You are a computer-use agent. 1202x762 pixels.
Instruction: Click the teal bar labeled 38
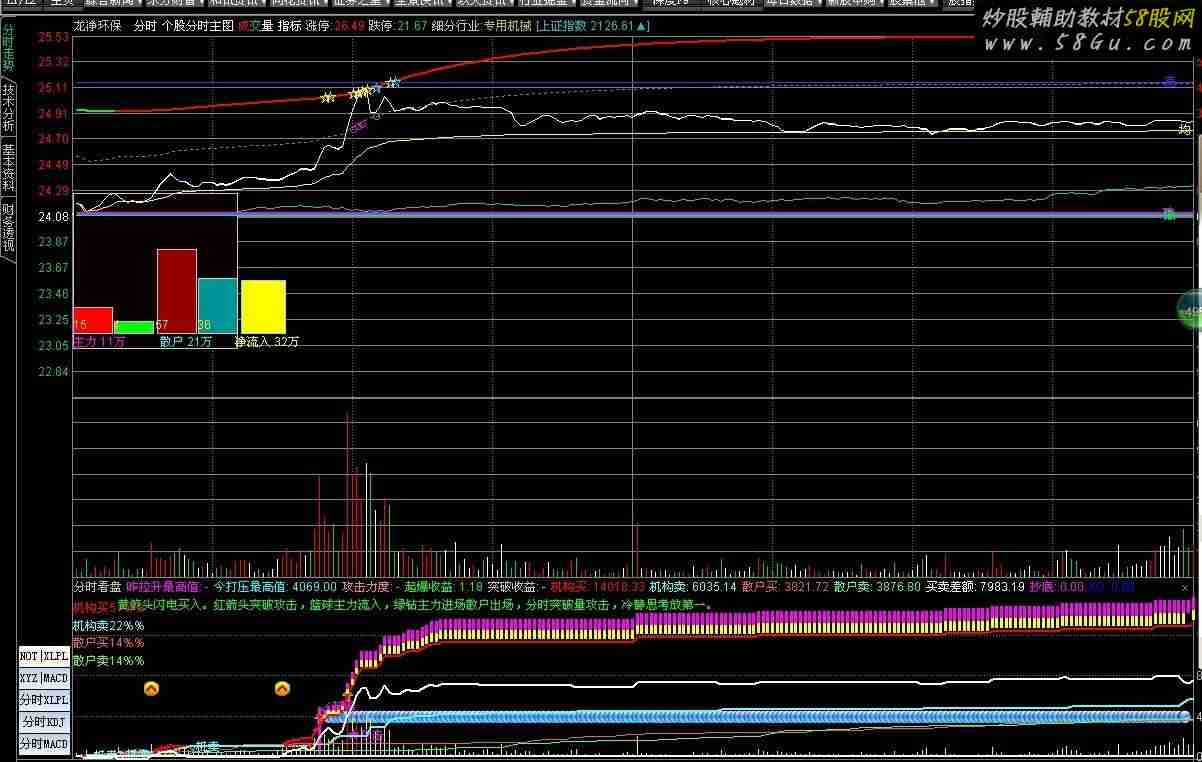tap(217, 306)
